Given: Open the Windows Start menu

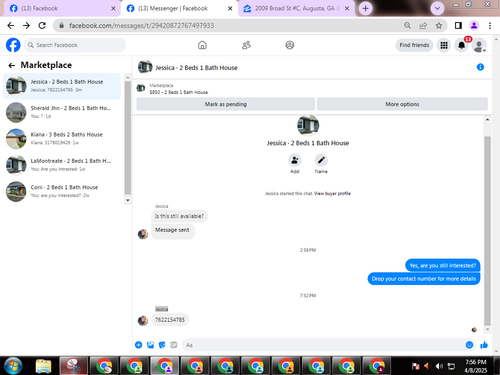Looking at the screenshot, I should click(13, 366).
